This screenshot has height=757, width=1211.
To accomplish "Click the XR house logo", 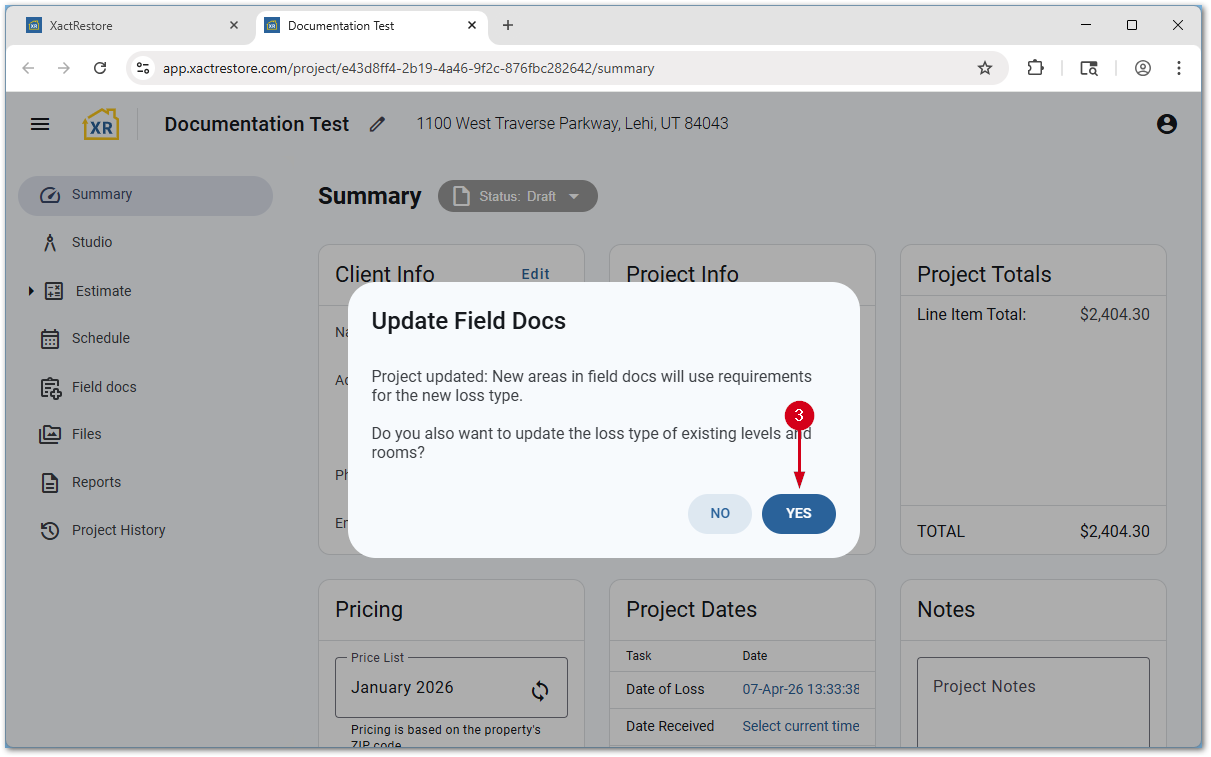I will pyautogui.click(x=101, y=124).
